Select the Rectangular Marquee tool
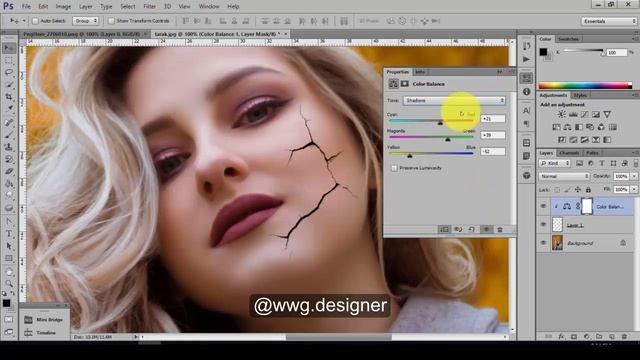Image resolution: width=640 pixels, height=360 pixels. [9, 60]
